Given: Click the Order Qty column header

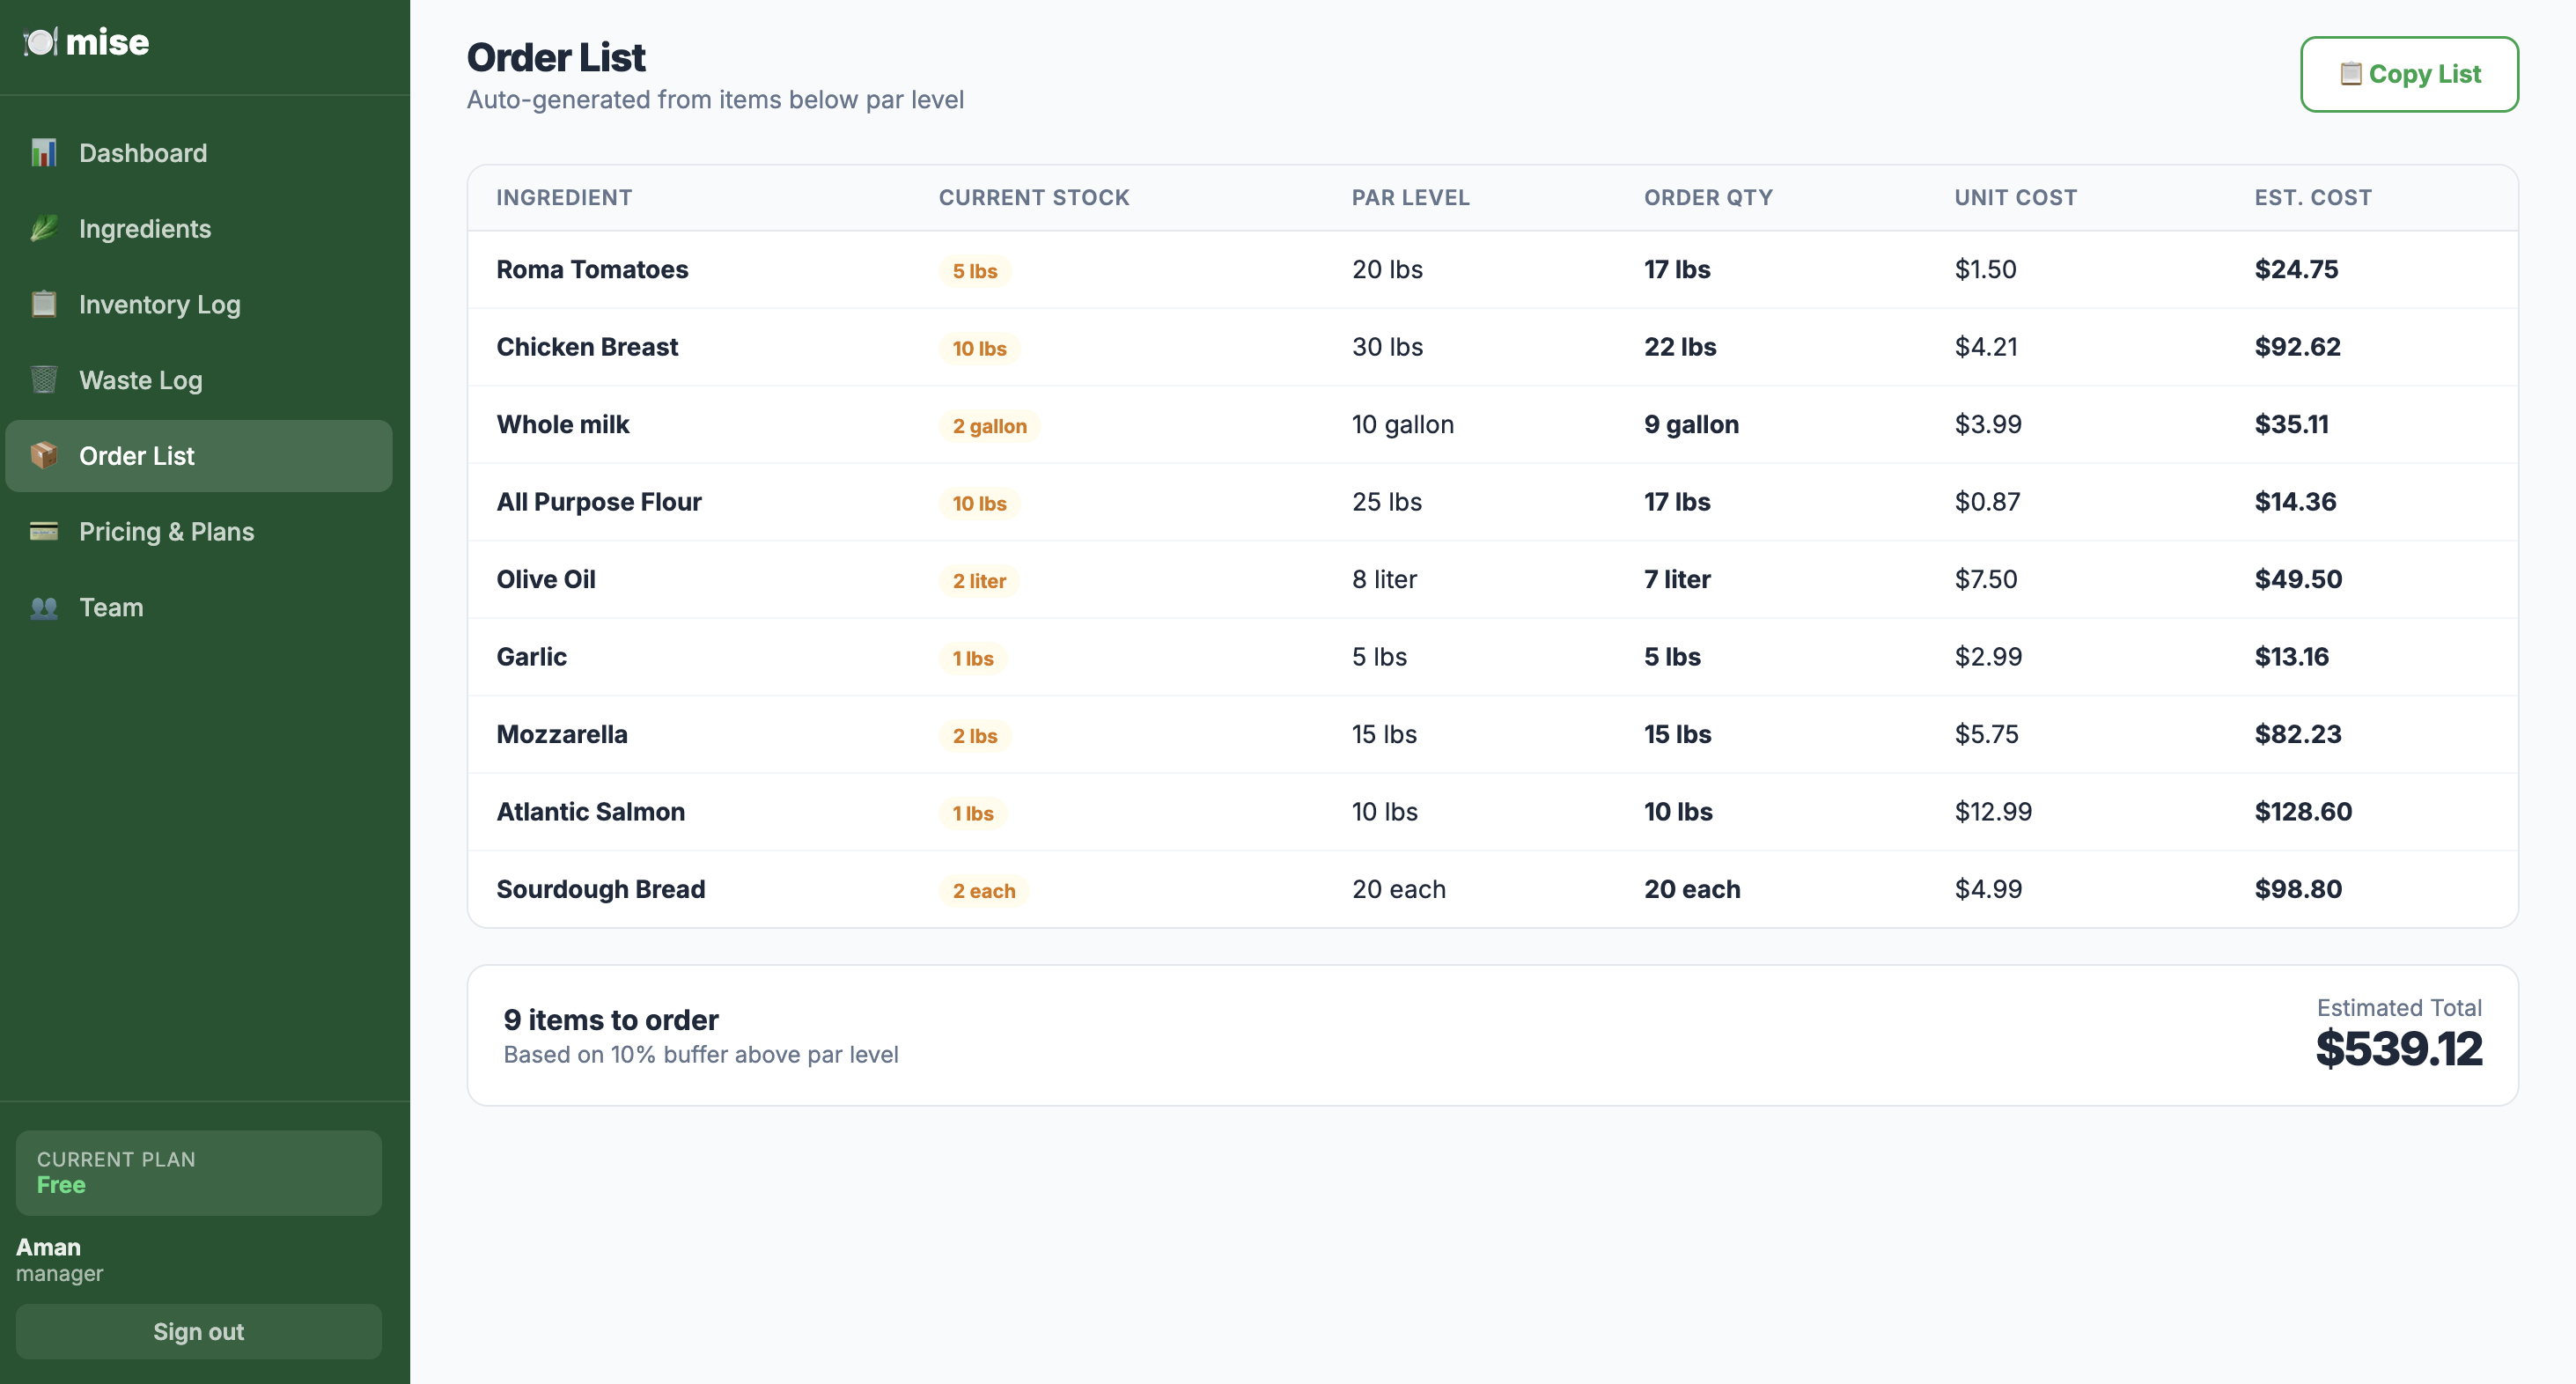Looking at the screenshot, I should pyautogui.click(x=1708, y=198).
